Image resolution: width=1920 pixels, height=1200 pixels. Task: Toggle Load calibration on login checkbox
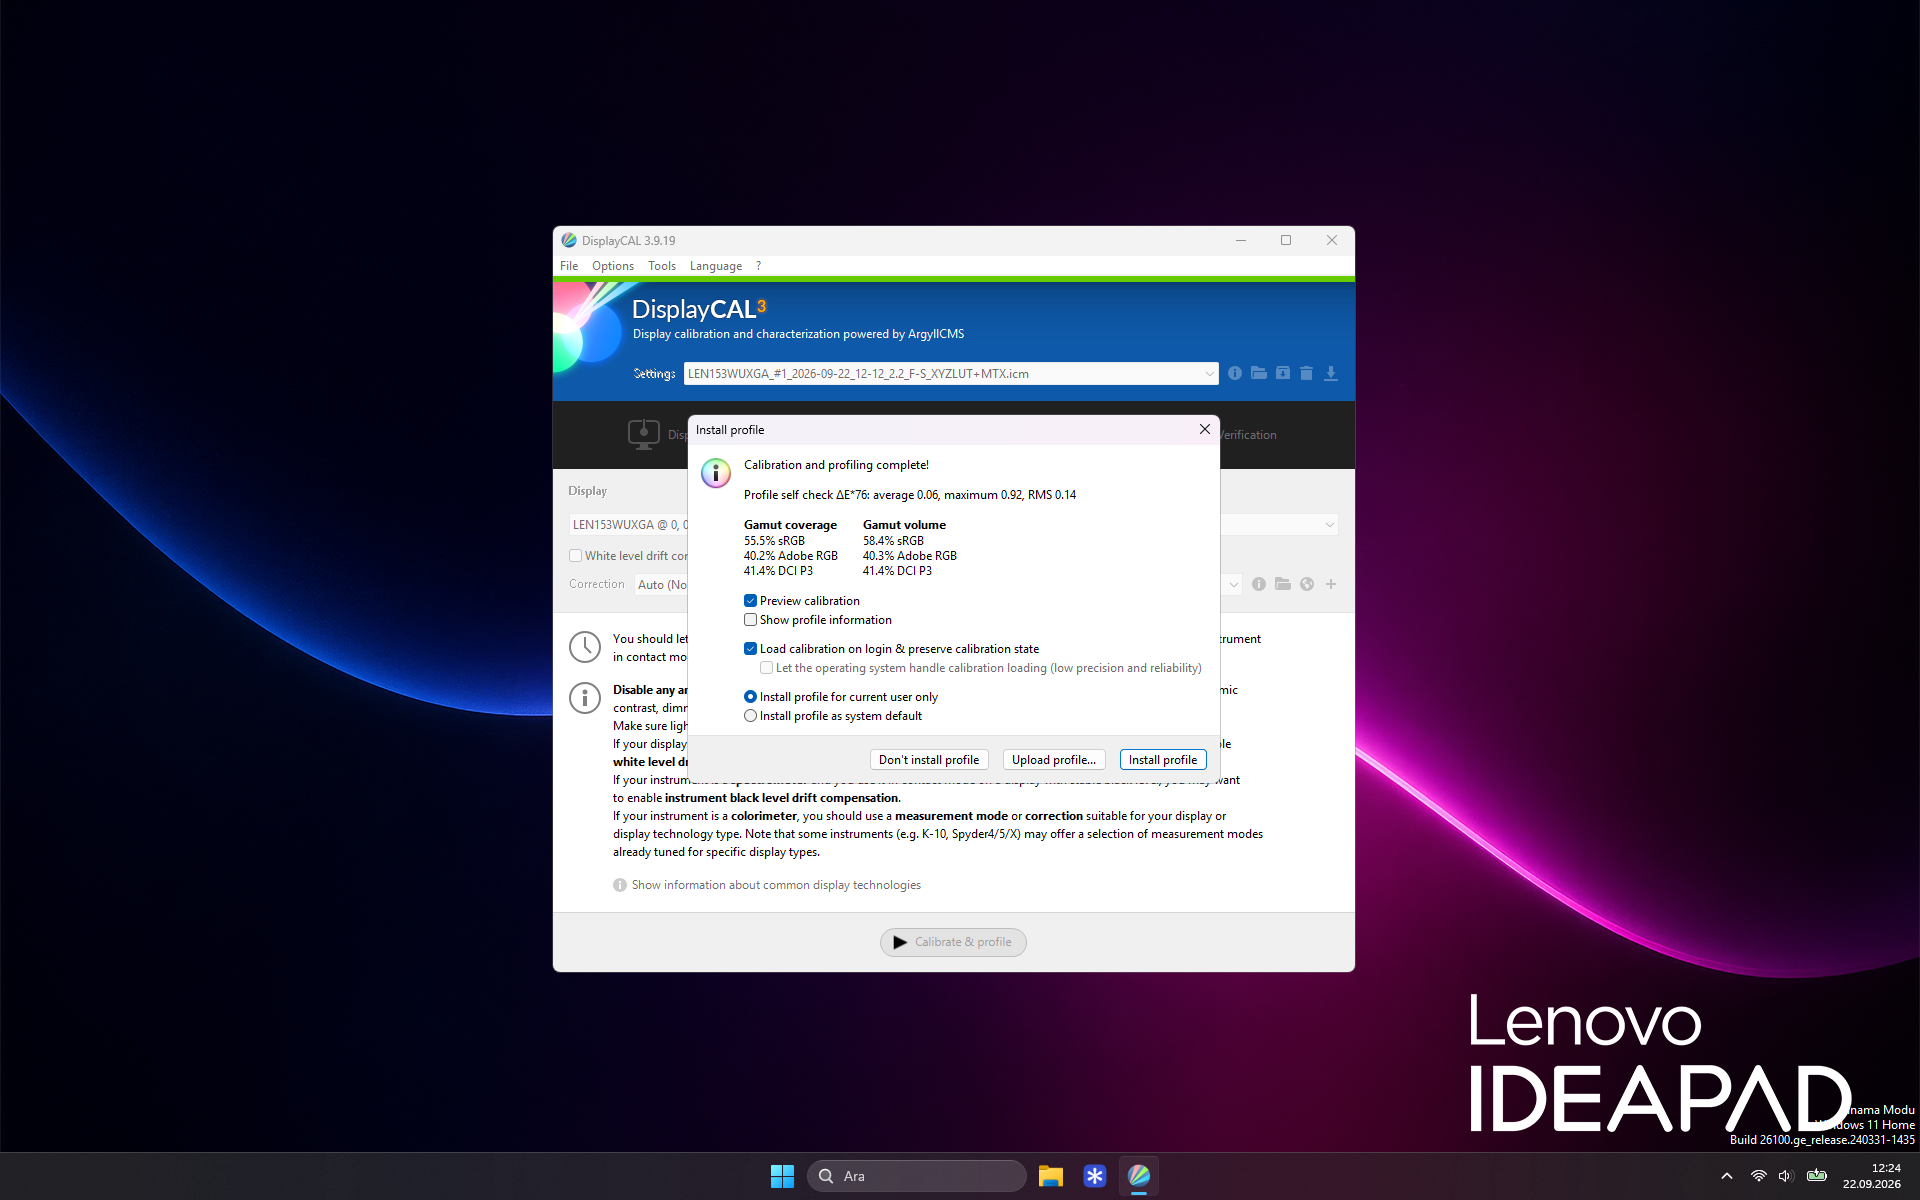coord(750,649)
